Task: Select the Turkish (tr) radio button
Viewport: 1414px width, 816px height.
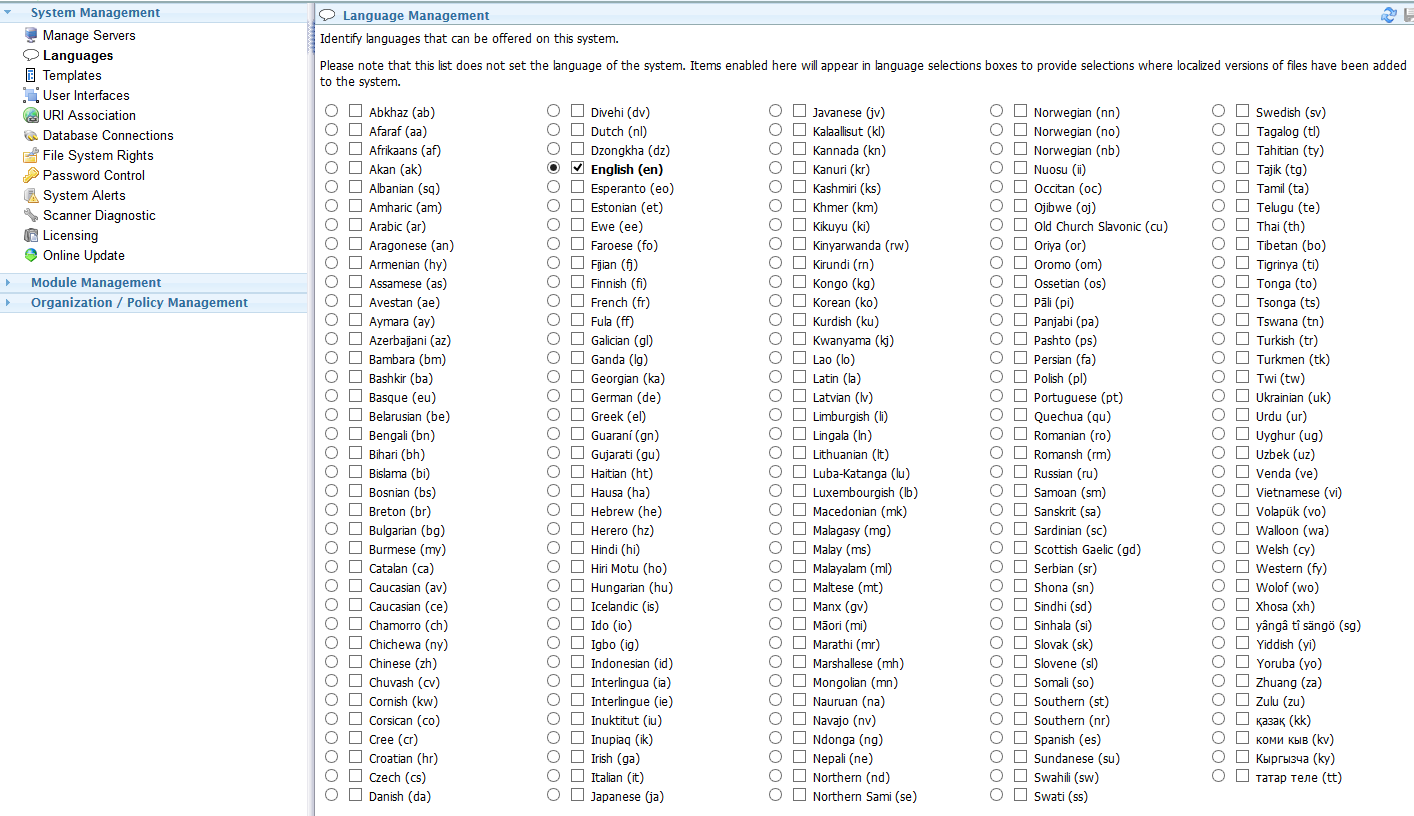Action: click(1218, 339)
